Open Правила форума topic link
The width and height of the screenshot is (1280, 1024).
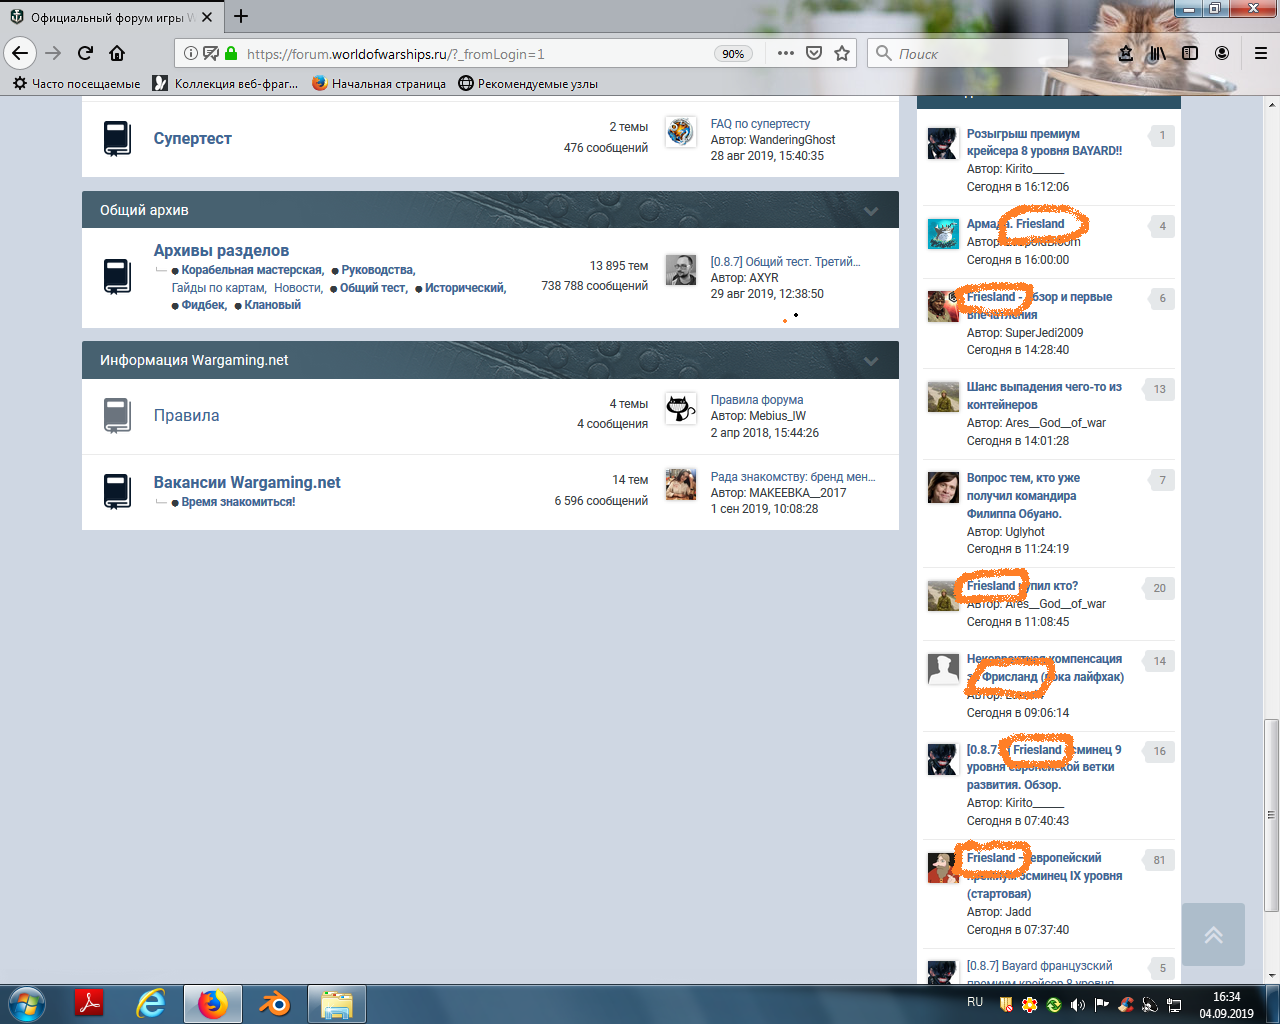[x=757, y=400]
